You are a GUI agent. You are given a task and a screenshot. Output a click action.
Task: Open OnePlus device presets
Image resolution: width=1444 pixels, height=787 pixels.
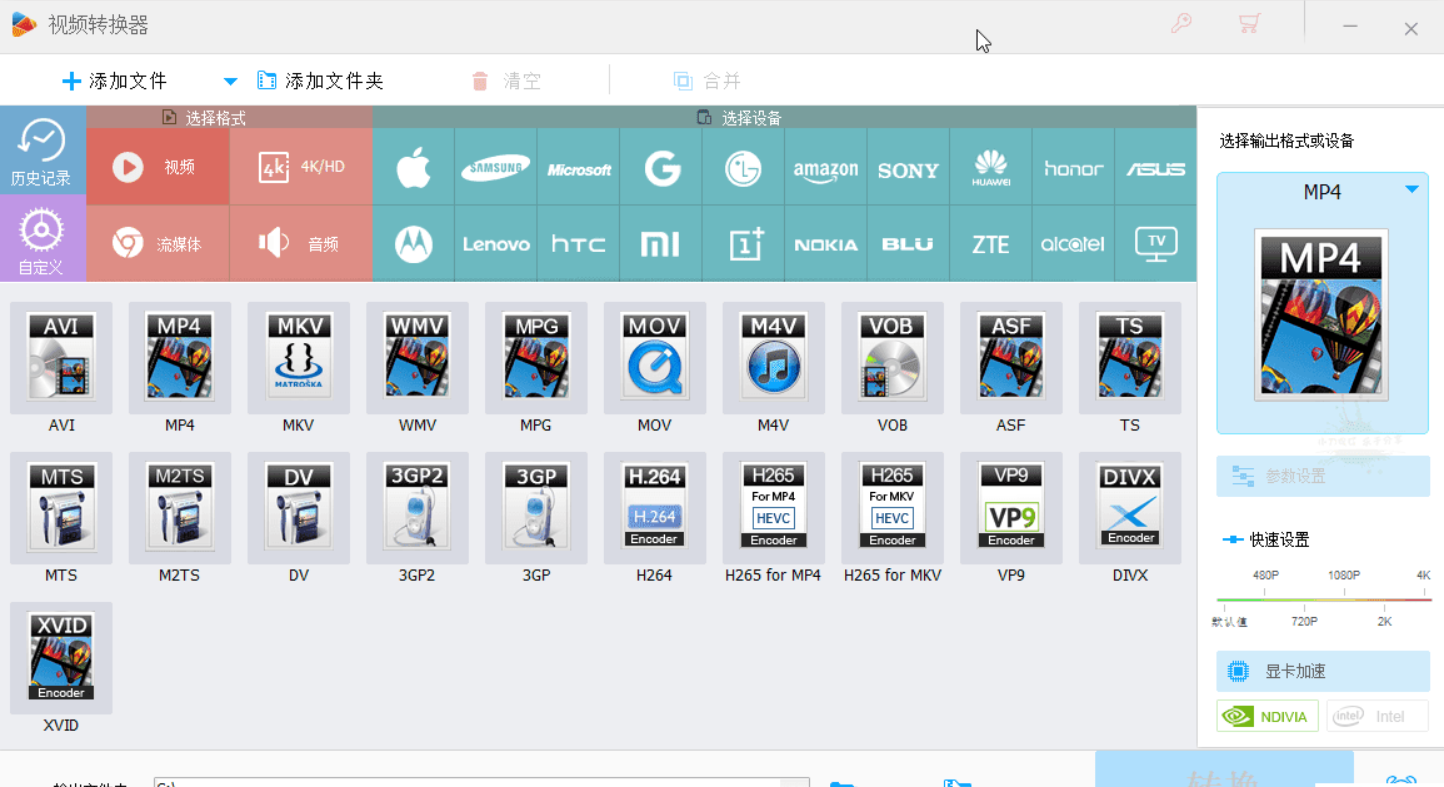(744, 244)
